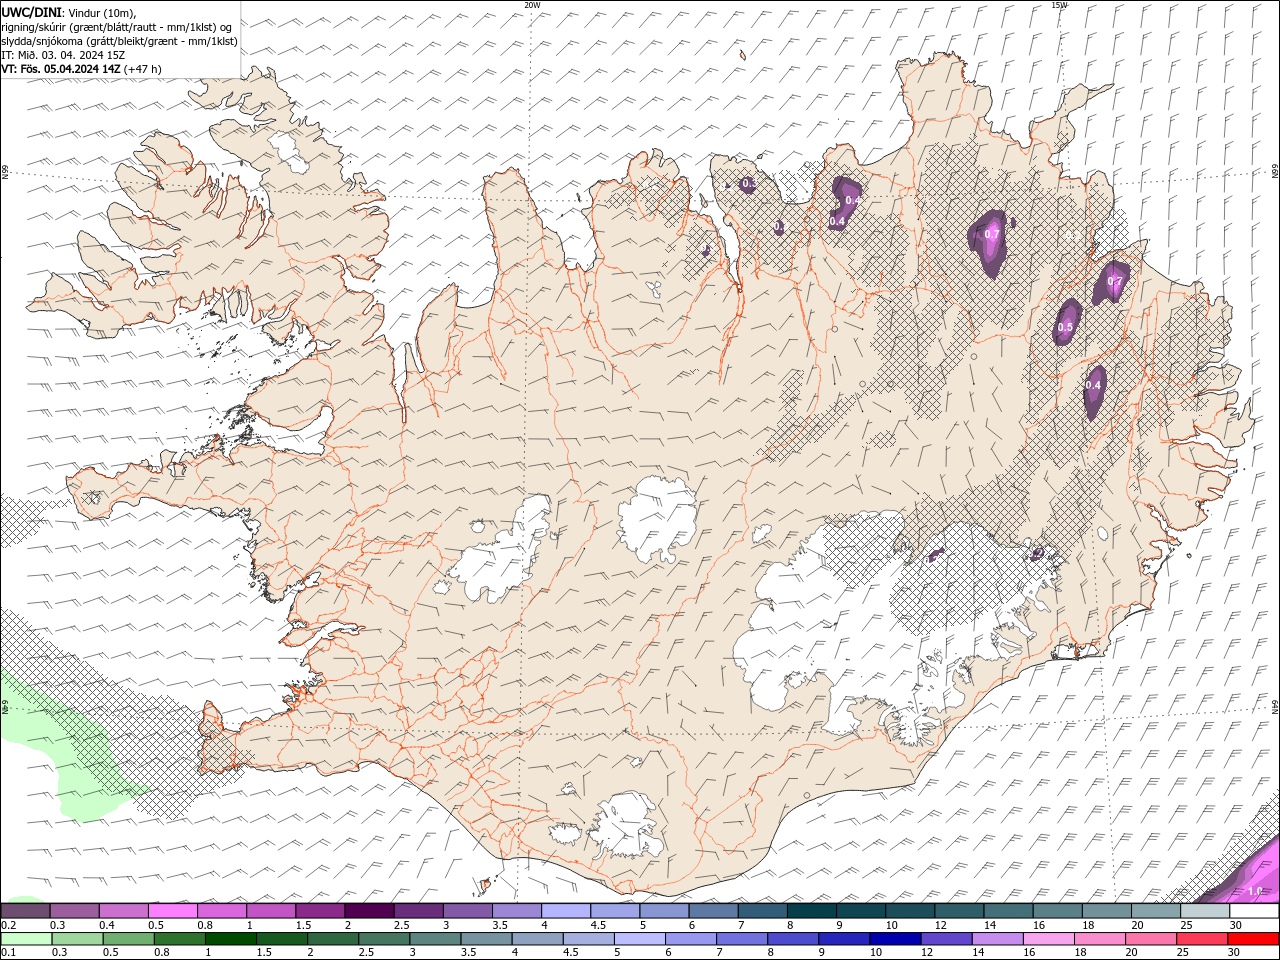This screenshot has width=1280, height=960.
Task: Pick the 10 deep blue swatch, rain scale
Action: [894, 939]
